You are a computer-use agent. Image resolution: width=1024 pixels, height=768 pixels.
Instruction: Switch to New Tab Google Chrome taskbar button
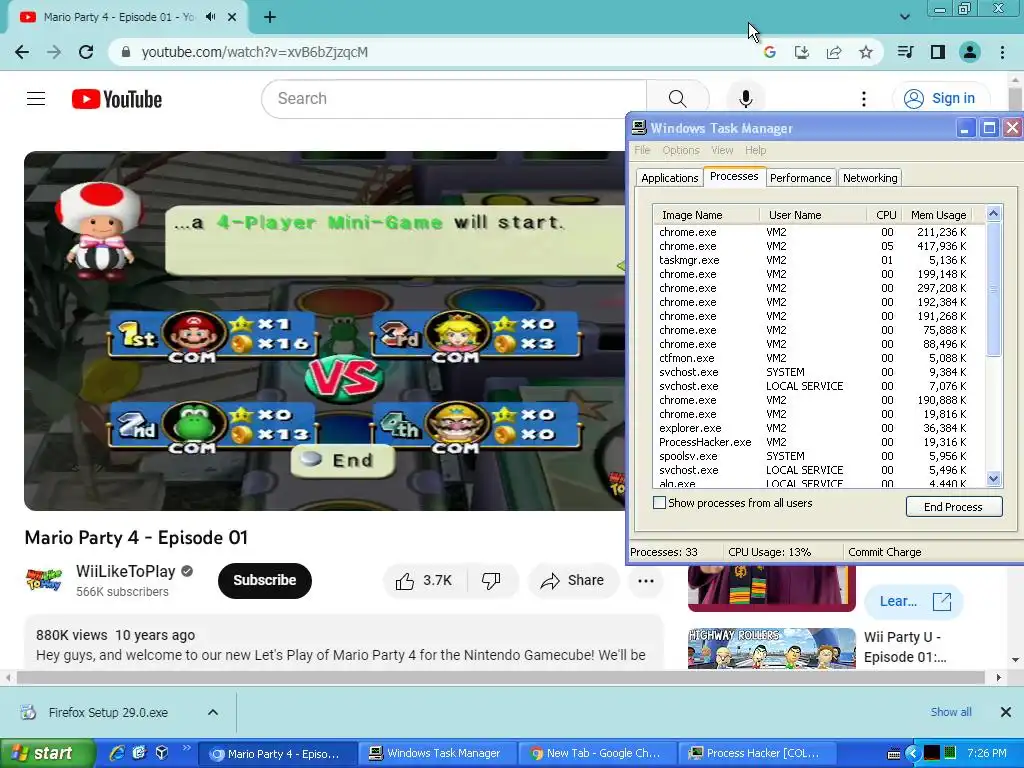click(598, 754)
